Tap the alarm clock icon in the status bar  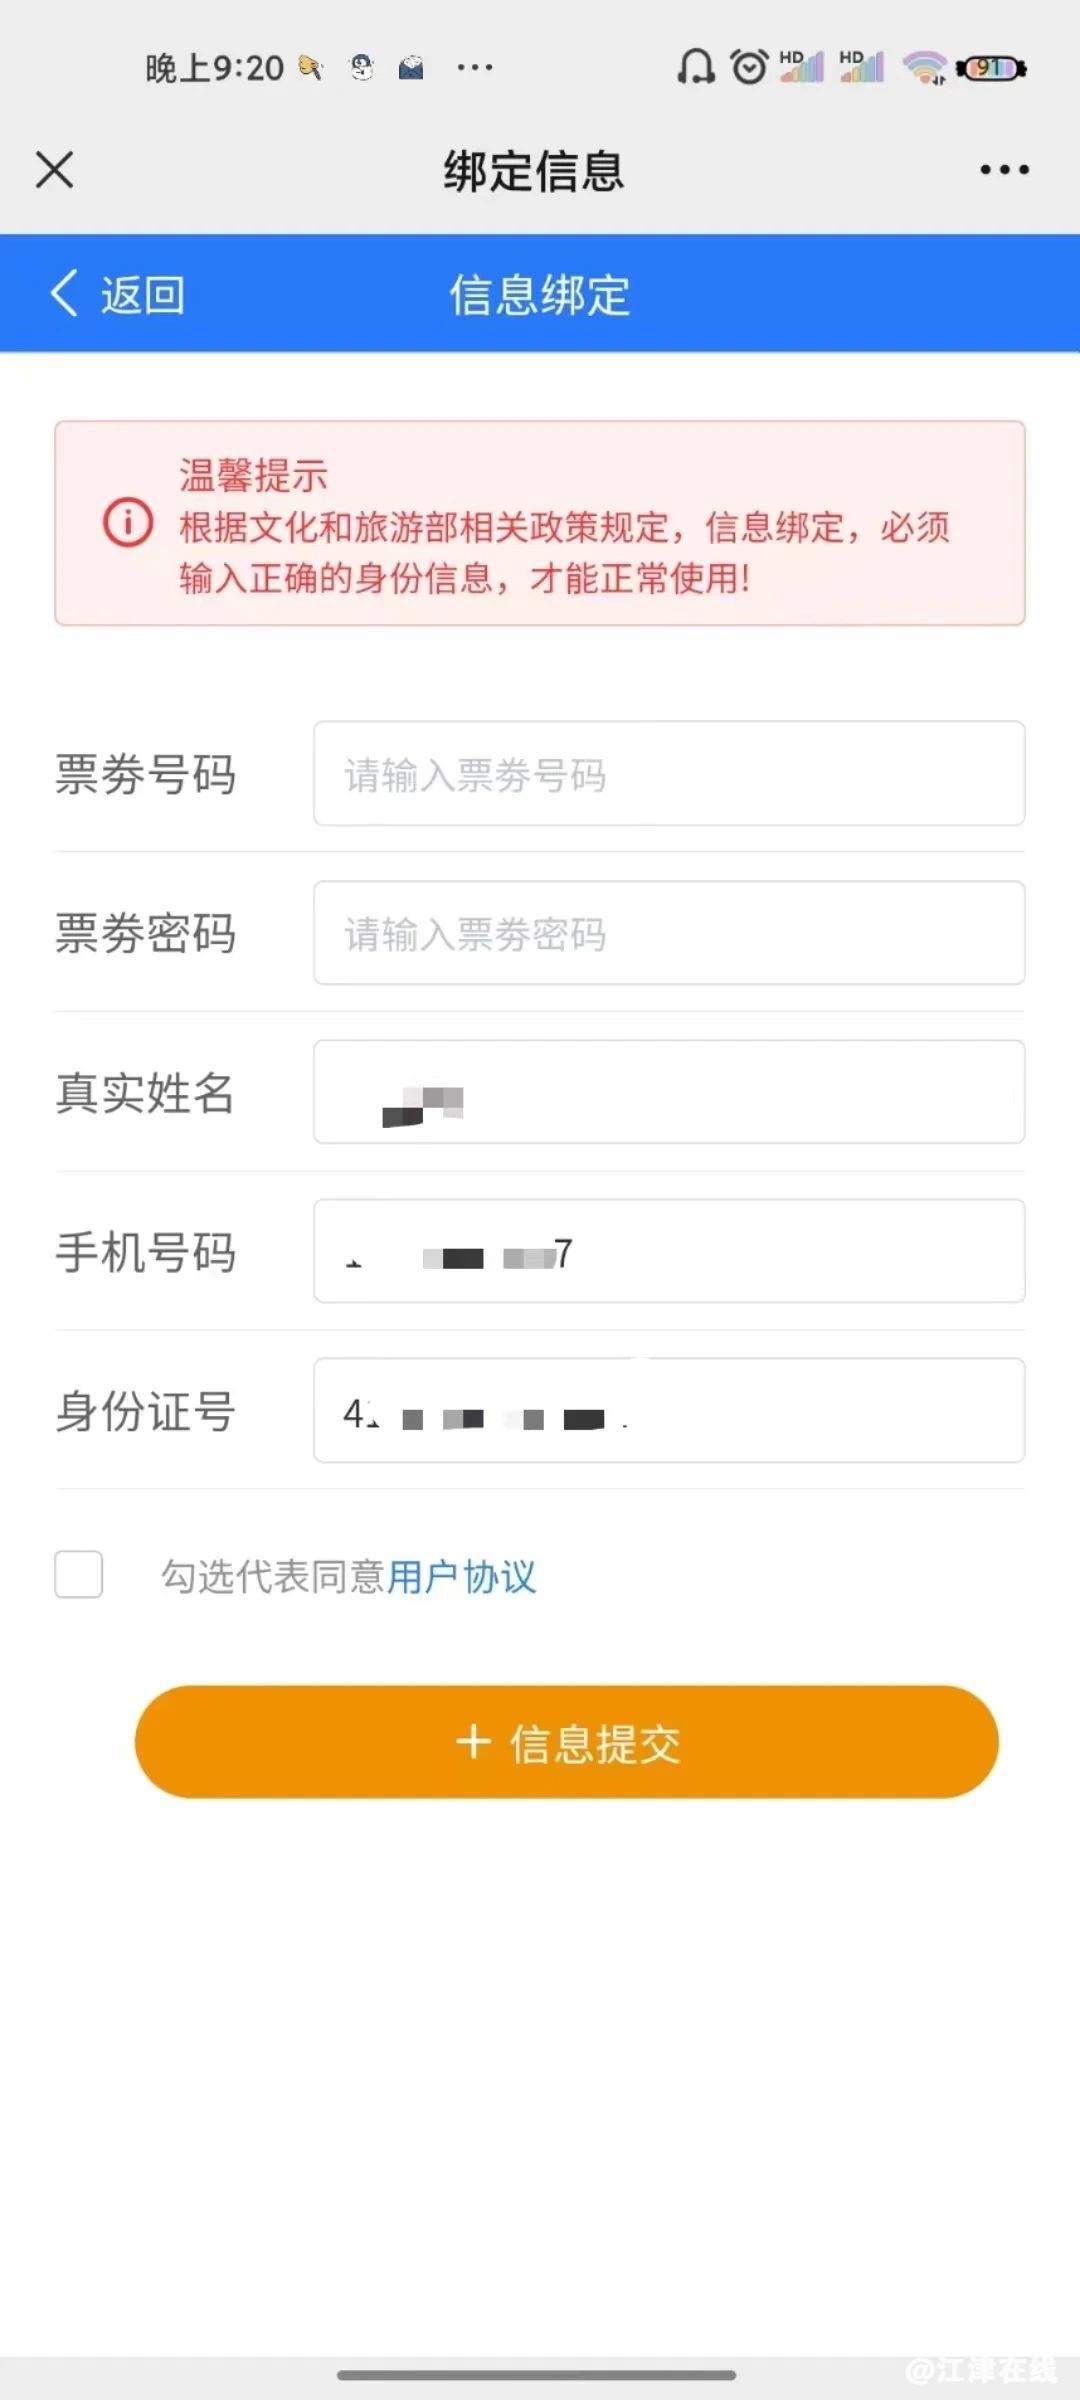[x=749, y=68]
